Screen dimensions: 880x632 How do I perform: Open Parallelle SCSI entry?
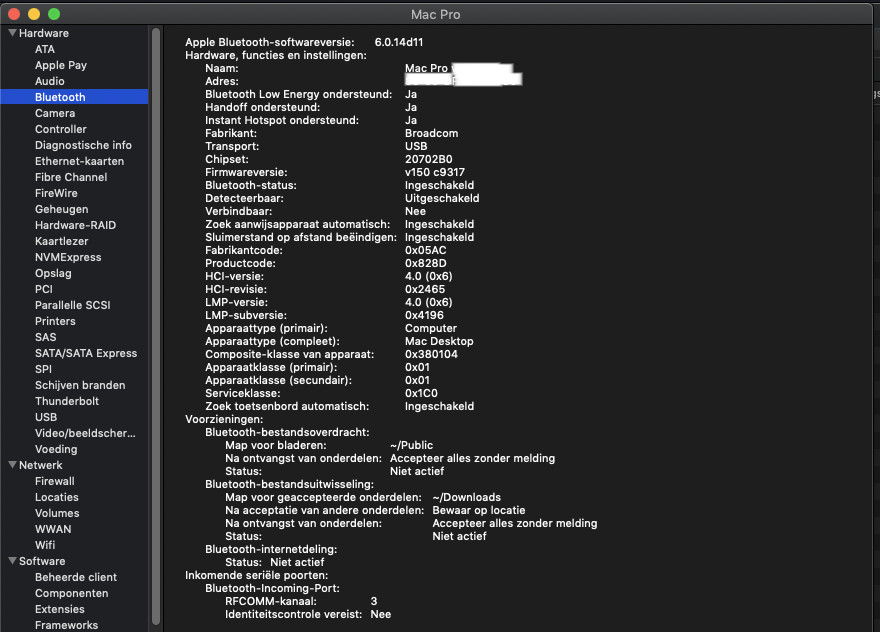[x=72, y=305]
